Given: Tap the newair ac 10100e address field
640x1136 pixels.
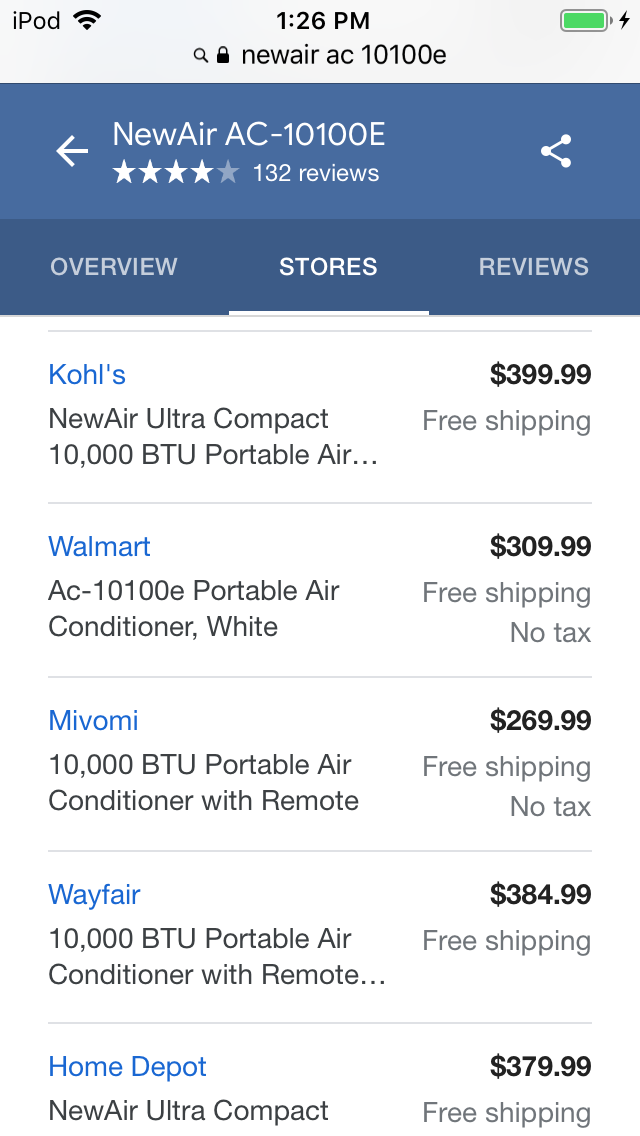Looking at the screenshot, I should (x=344, y=54).
